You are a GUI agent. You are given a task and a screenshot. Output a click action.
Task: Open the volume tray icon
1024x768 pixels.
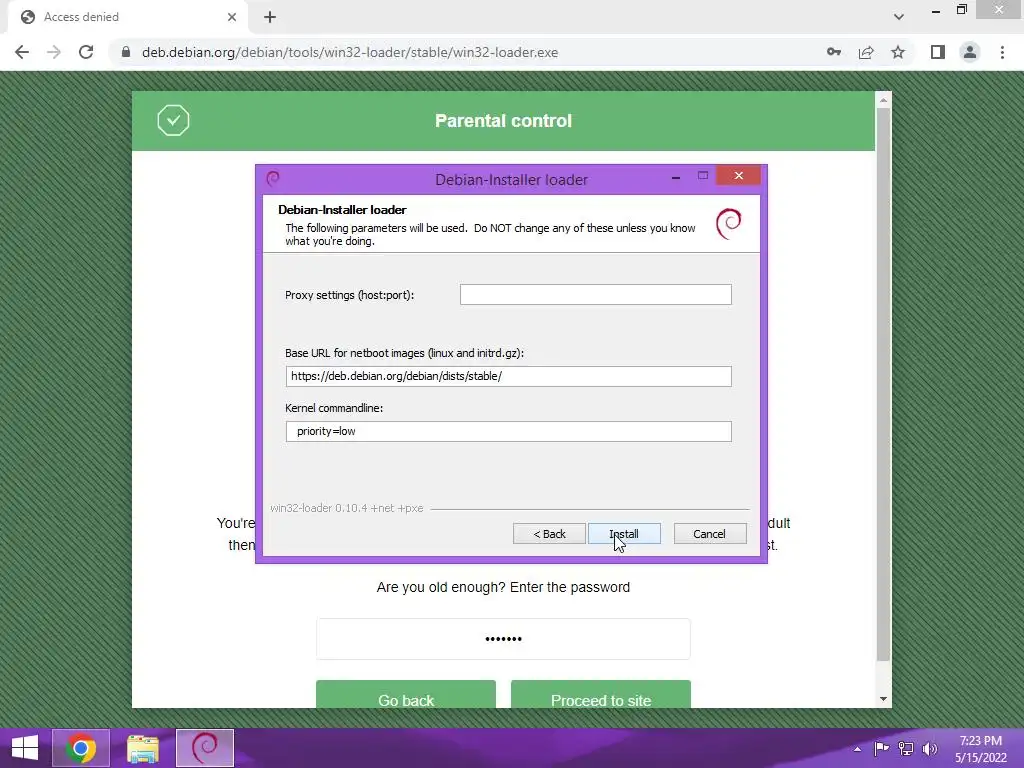click(x=929, y=748)
